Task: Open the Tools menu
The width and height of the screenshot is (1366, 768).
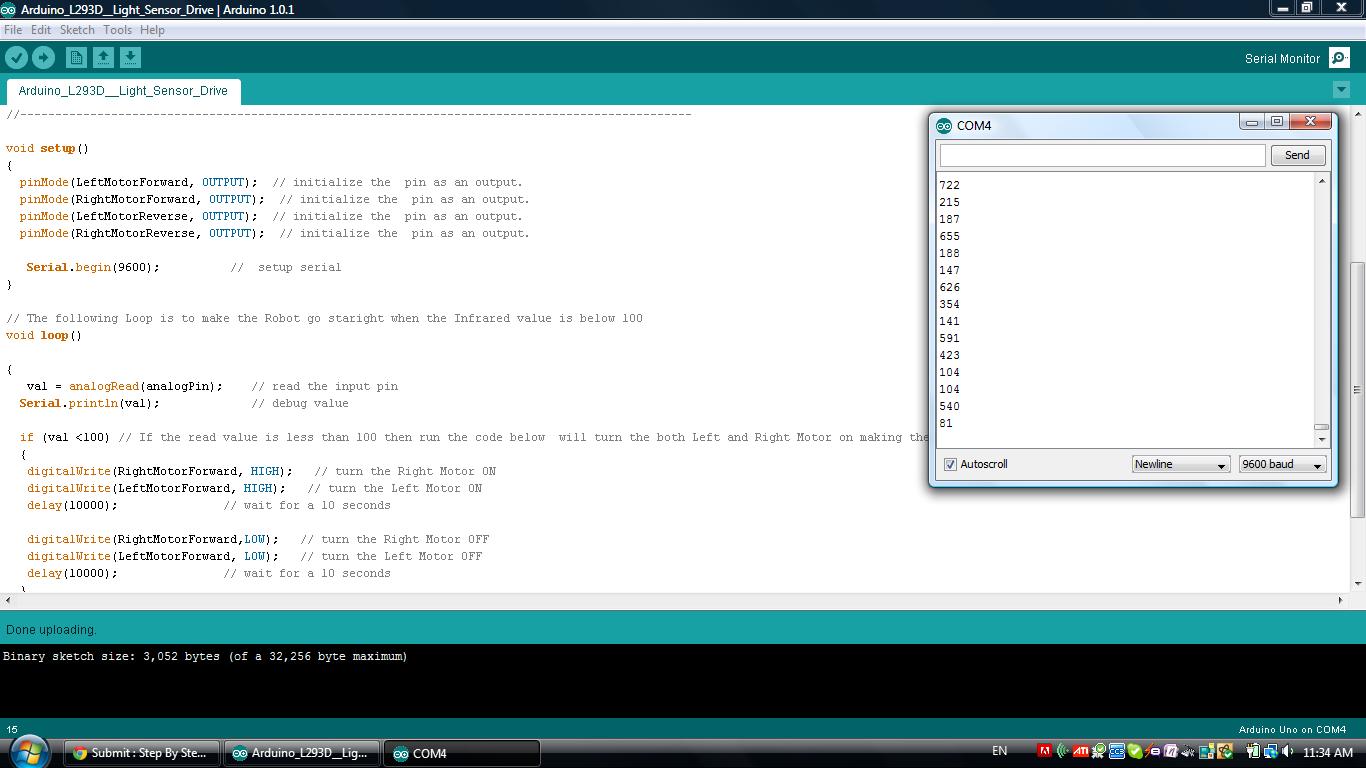Action: point(117,30)
